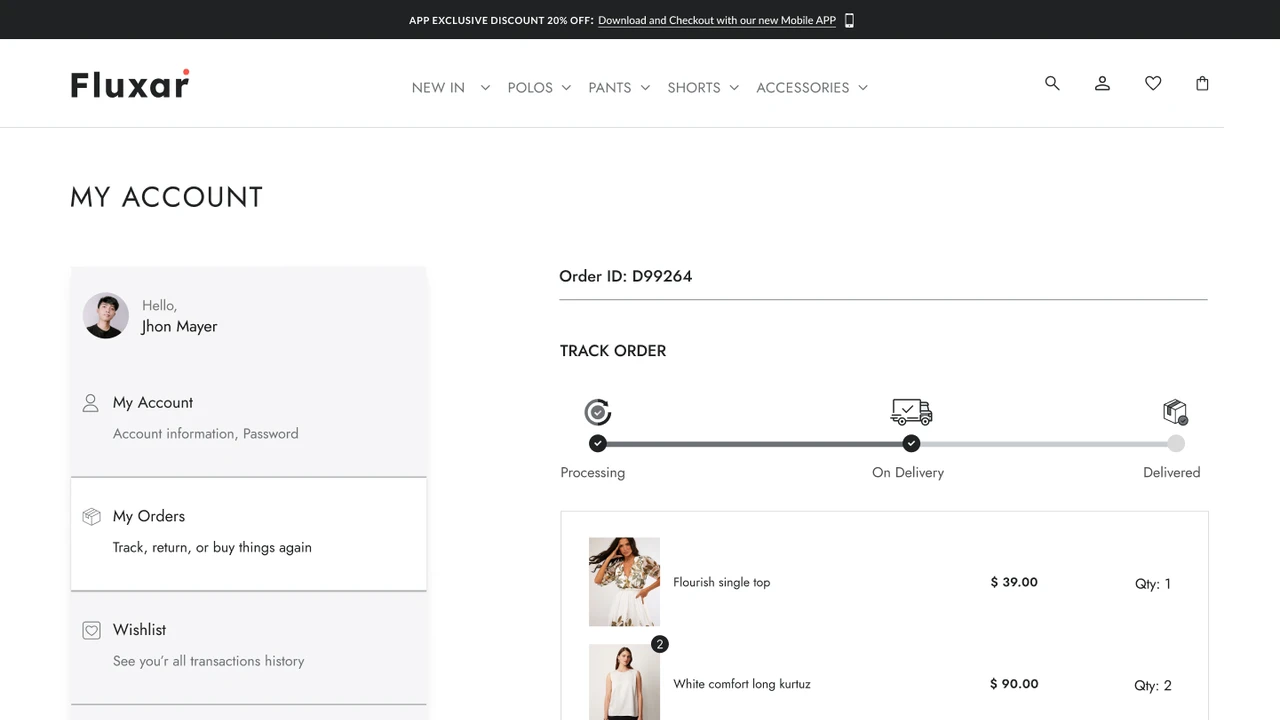This screenshot has width=1280, height=720.
Task: Click the MY ACCOUNT page heading
Action: click(x=166, y=197)
